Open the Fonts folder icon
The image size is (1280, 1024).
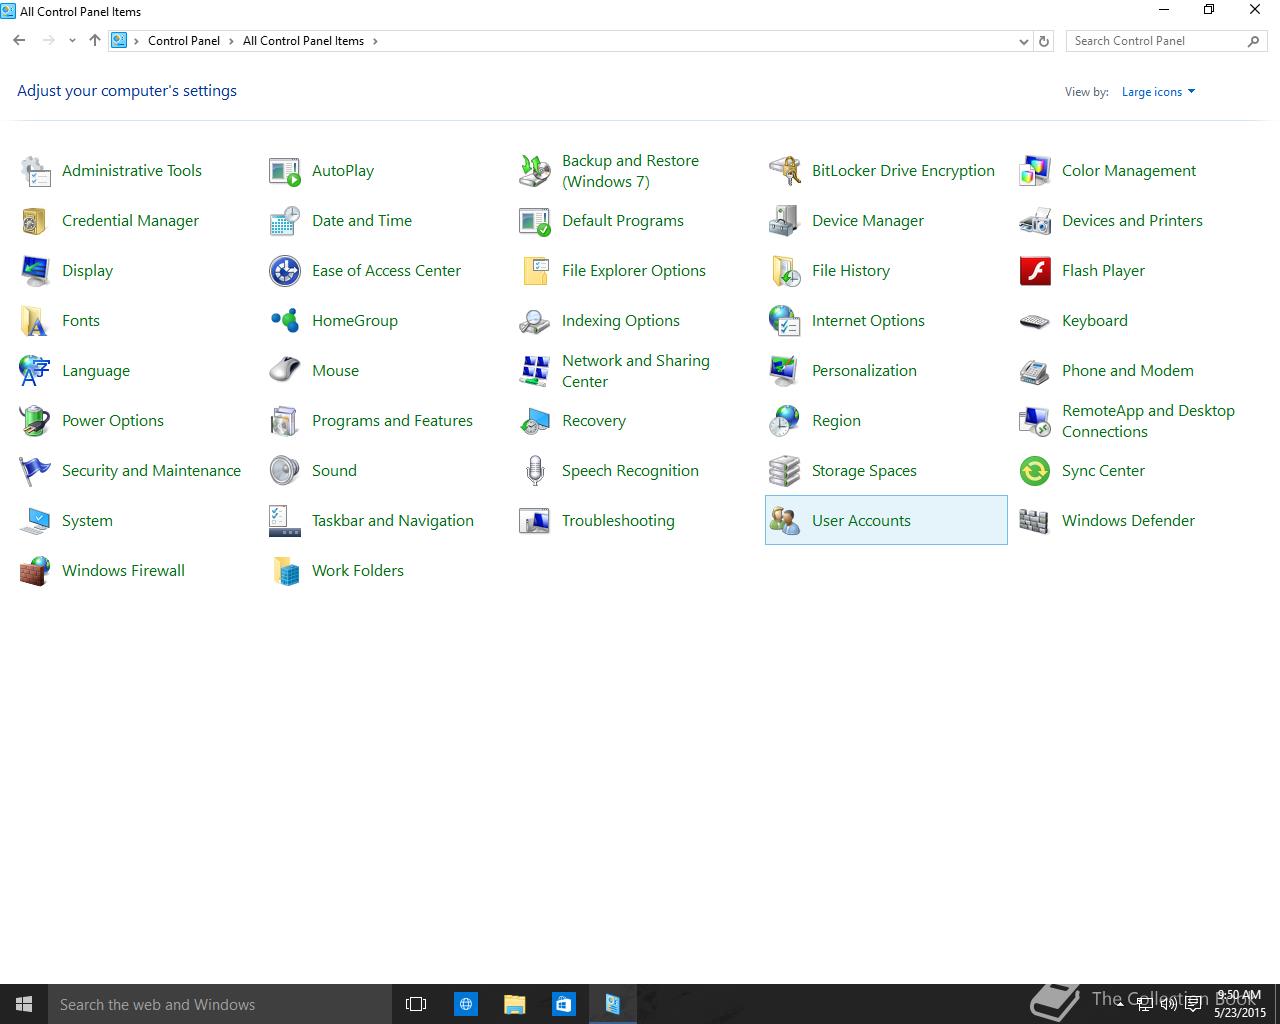coord(35,321)
